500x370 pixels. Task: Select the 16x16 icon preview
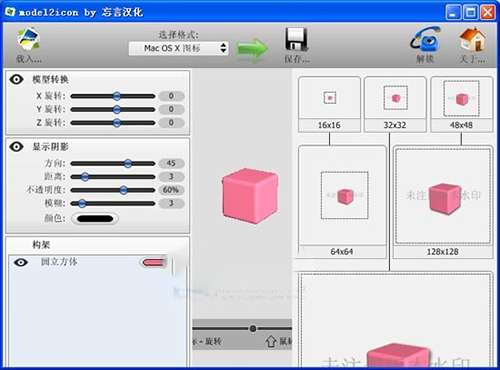click(329, 104)
